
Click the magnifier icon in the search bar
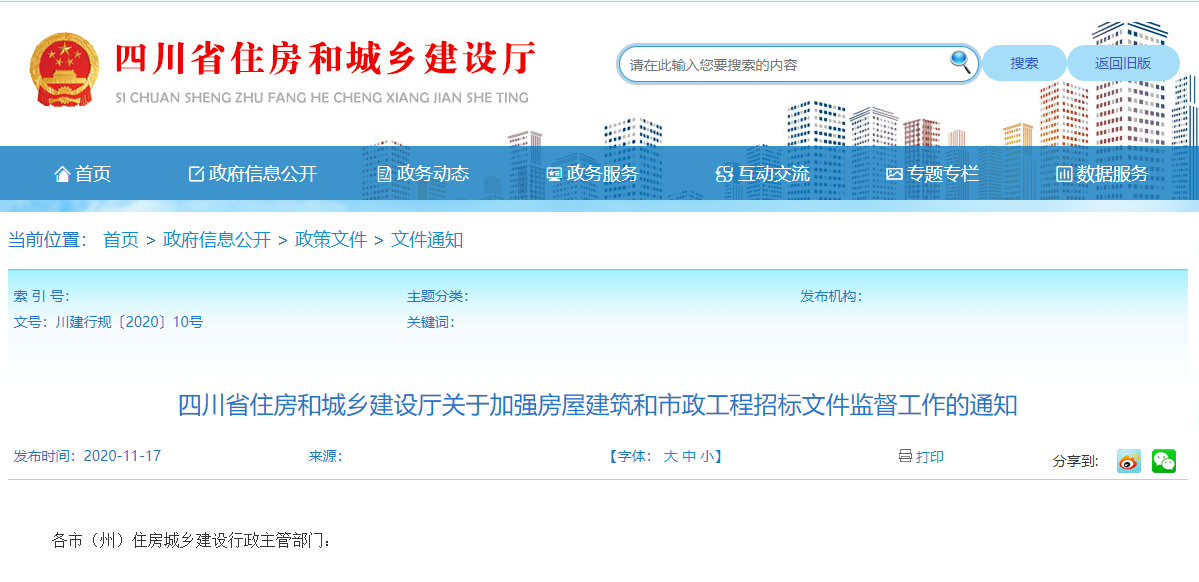click(958, 62)
